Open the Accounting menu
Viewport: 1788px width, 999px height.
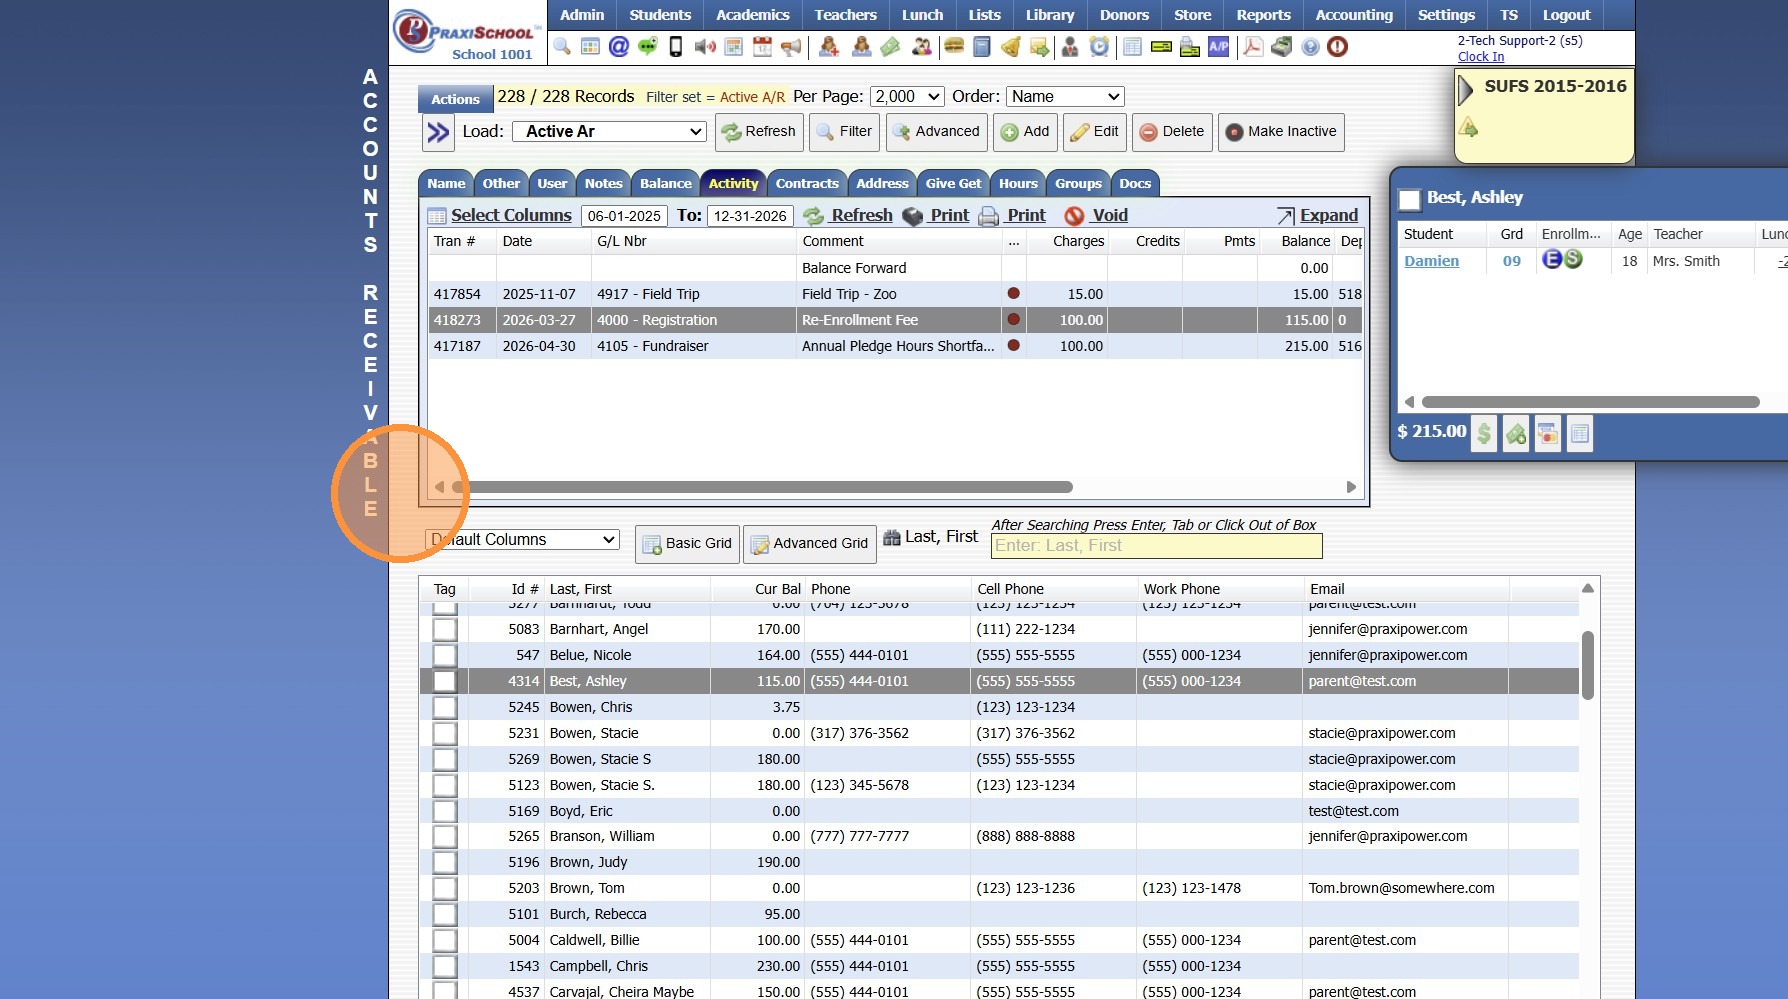[x=1353, y=15]
